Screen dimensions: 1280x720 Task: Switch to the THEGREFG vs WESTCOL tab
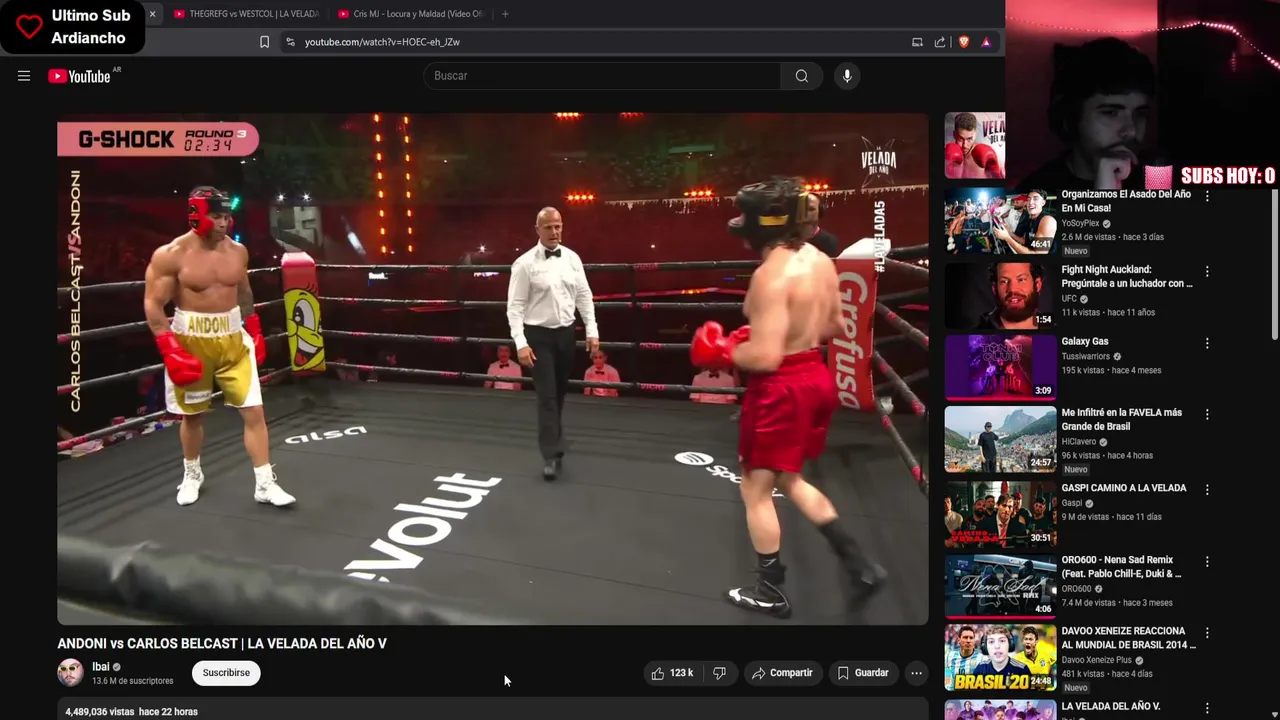tap(246, 14)
